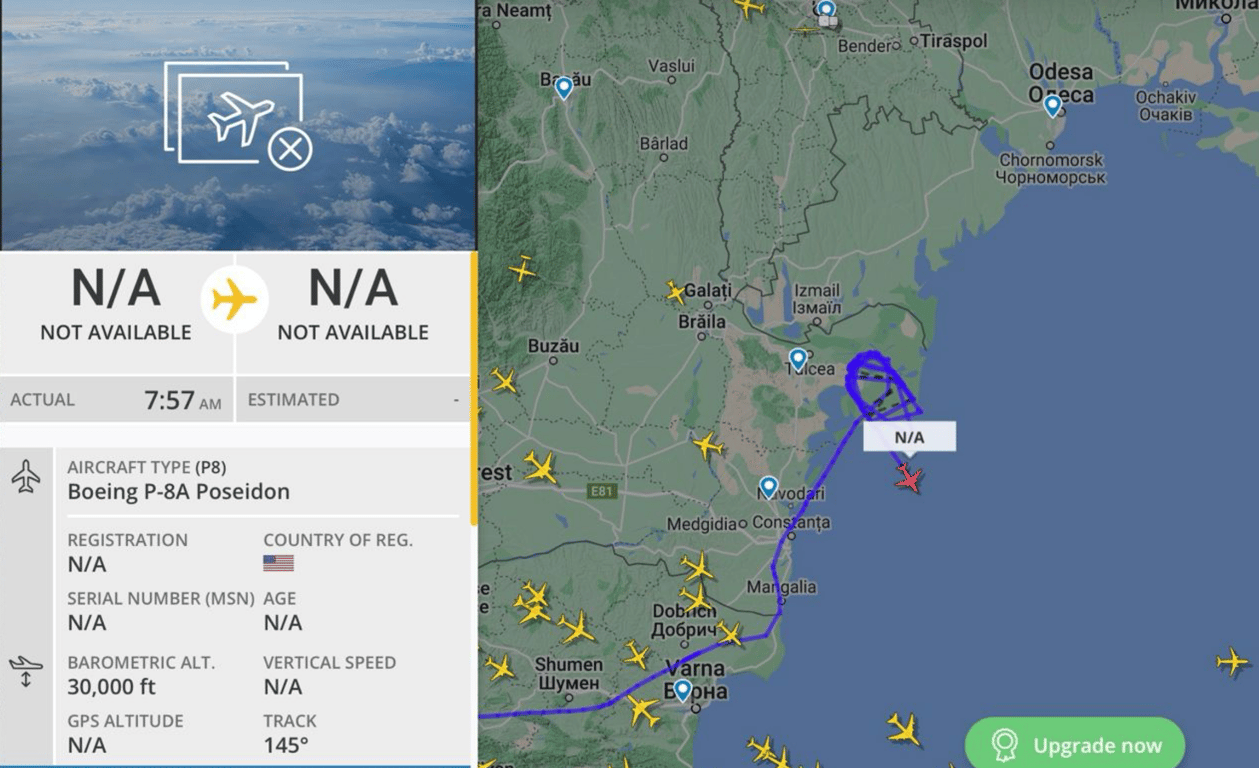Click the blue airport pin near Năvodari

pos(768,487)
